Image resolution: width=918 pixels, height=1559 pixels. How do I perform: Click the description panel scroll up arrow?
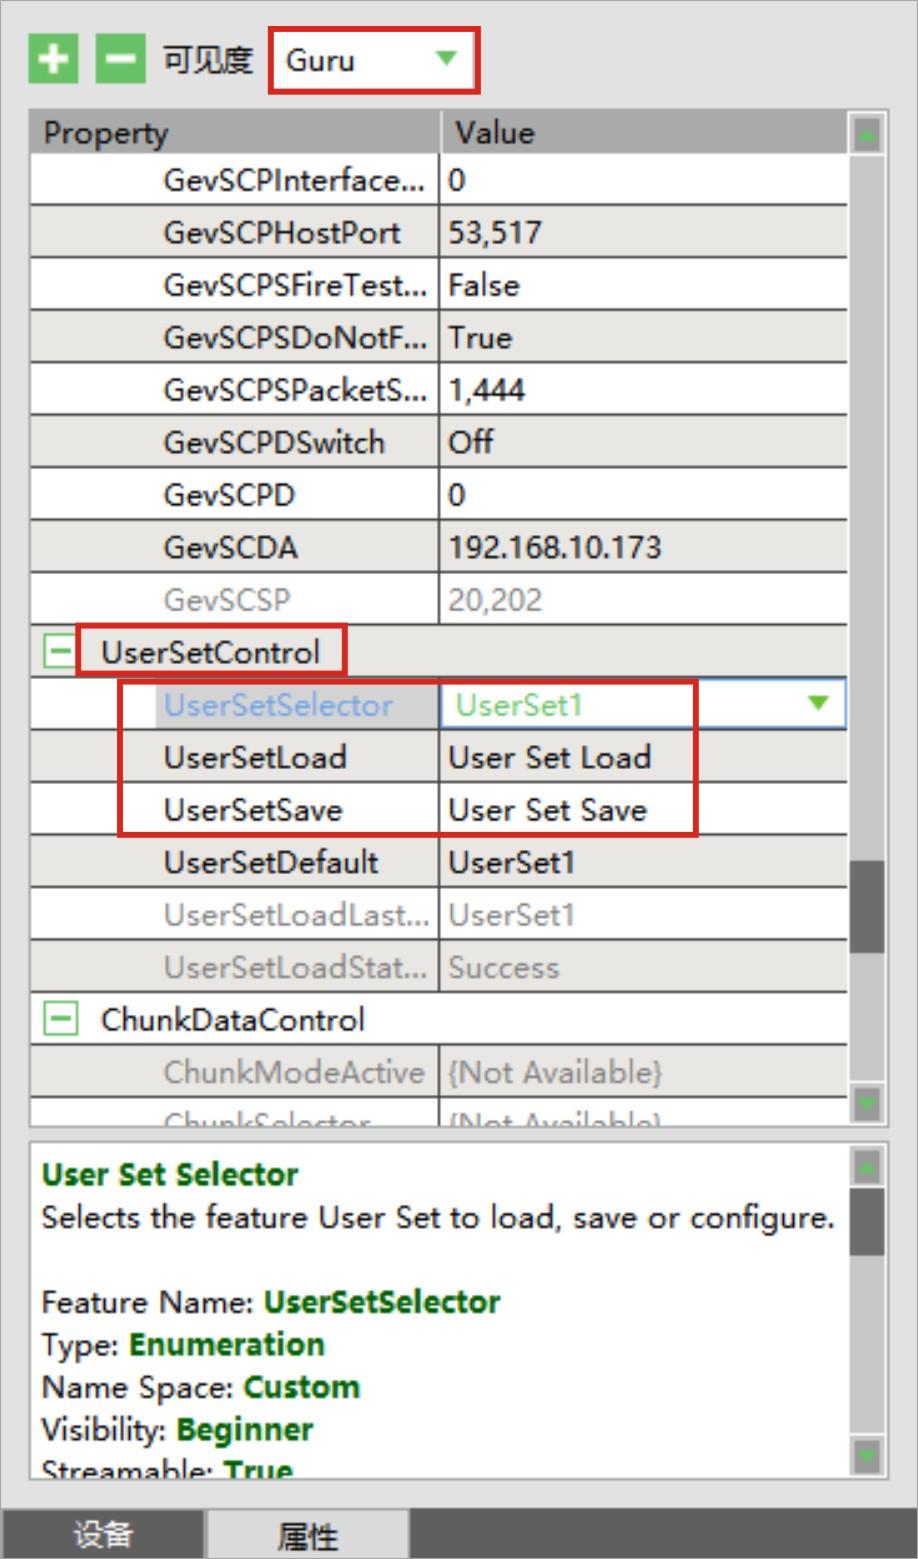[x=866, y=1166]
